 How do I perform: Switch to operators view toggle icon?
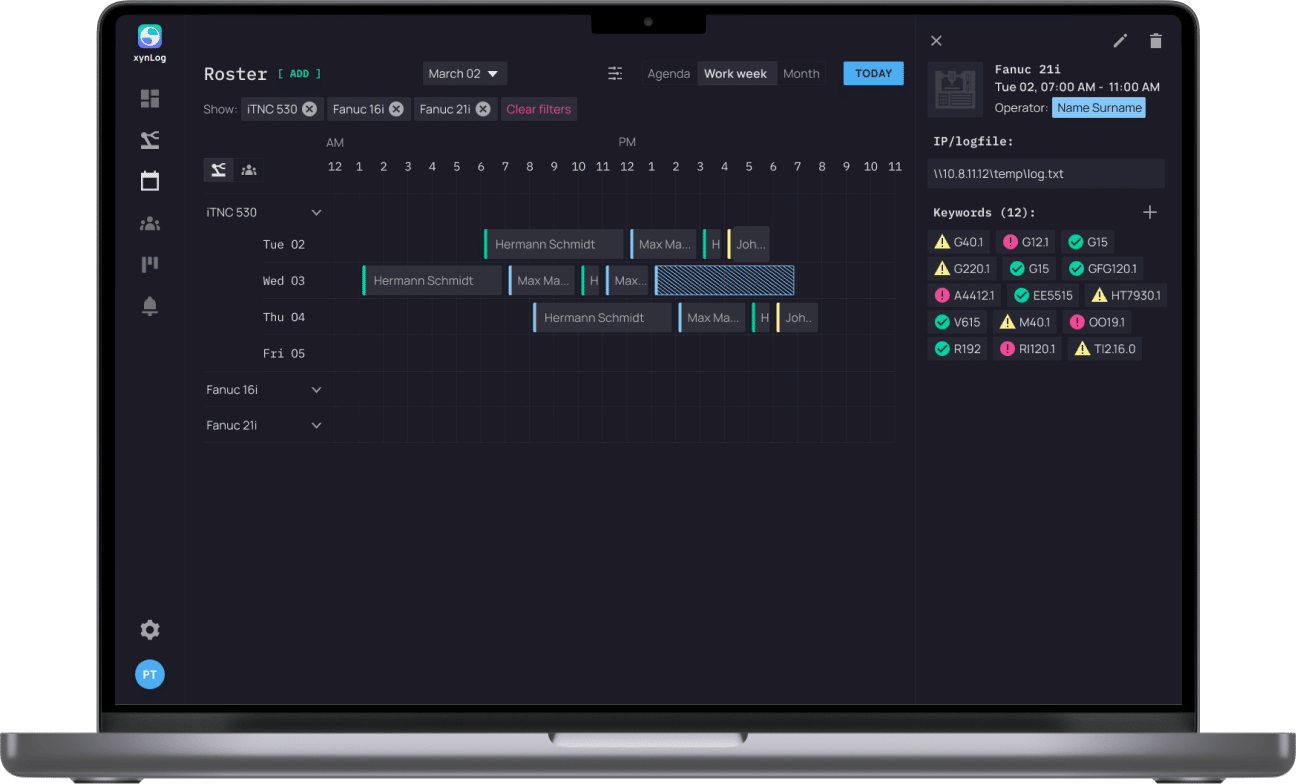pyautogui.click(x=249, y=170)
